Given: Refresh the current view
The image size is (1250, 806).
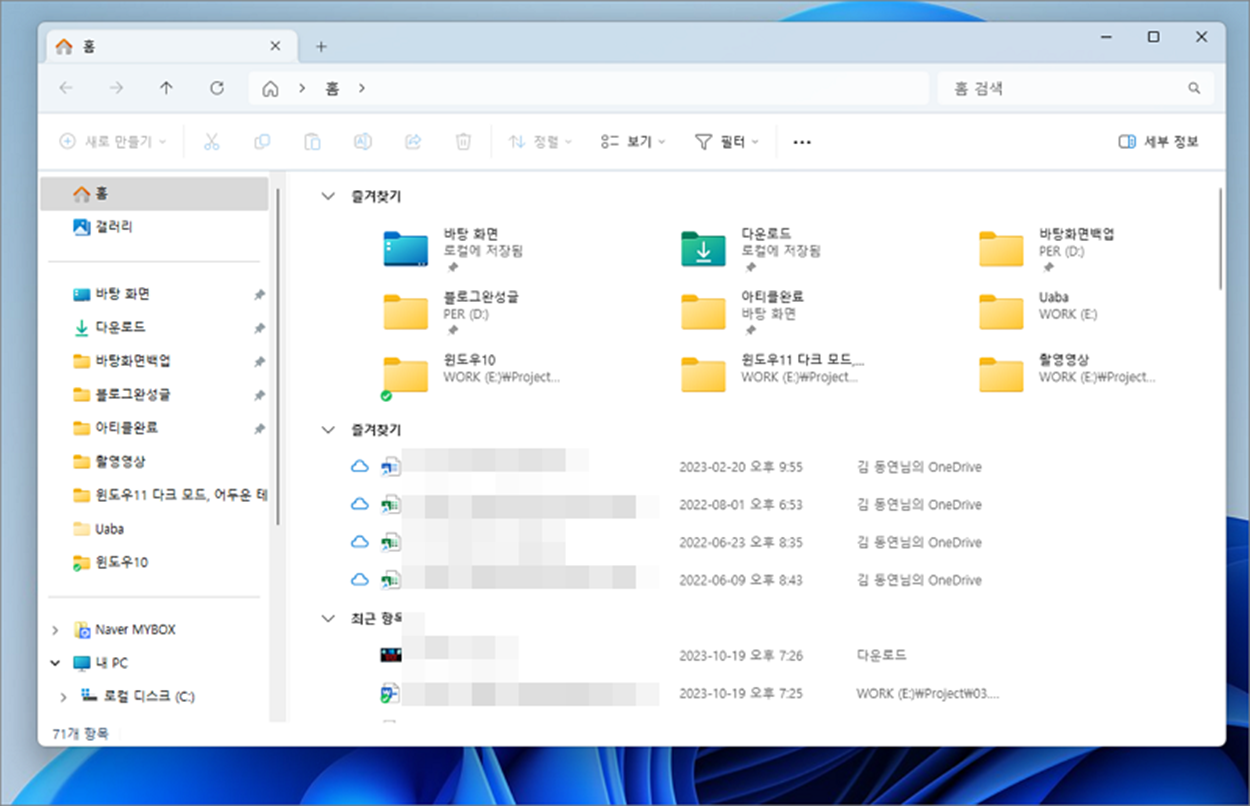Looking at the screenshot, I should pos(216,88).
